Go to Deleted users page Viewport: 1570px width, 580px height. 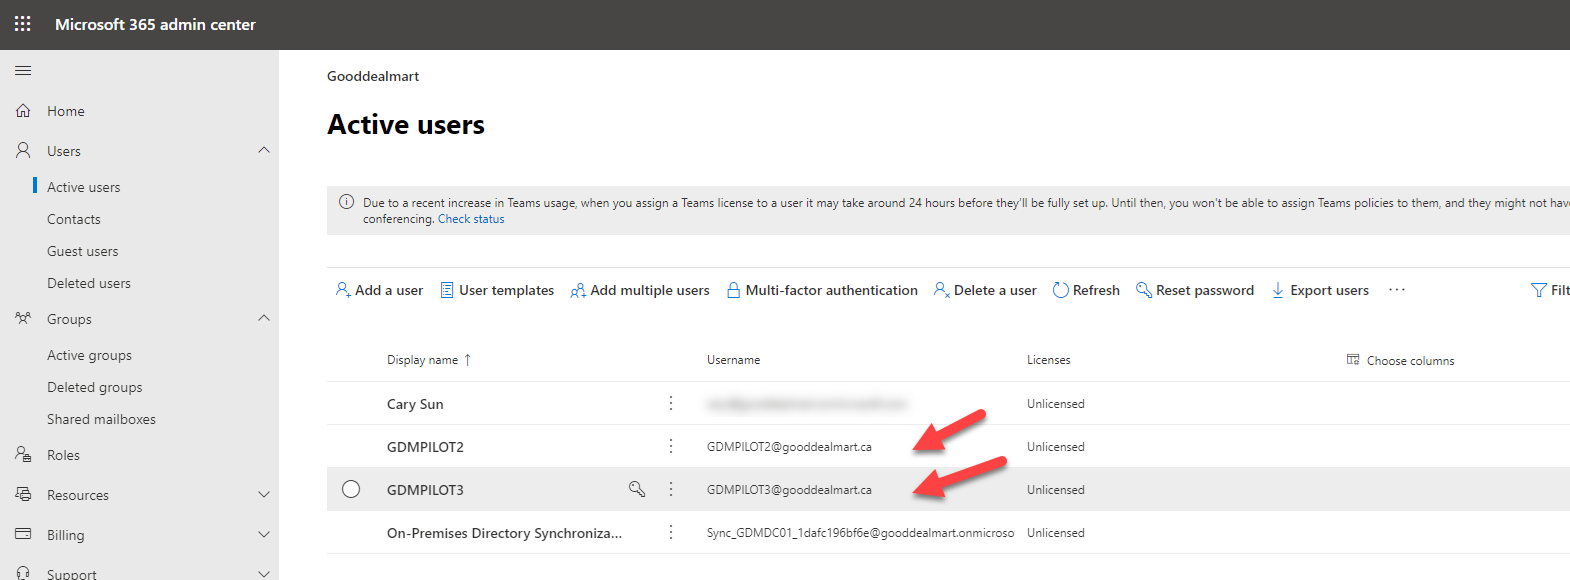(x=89, y=283)
